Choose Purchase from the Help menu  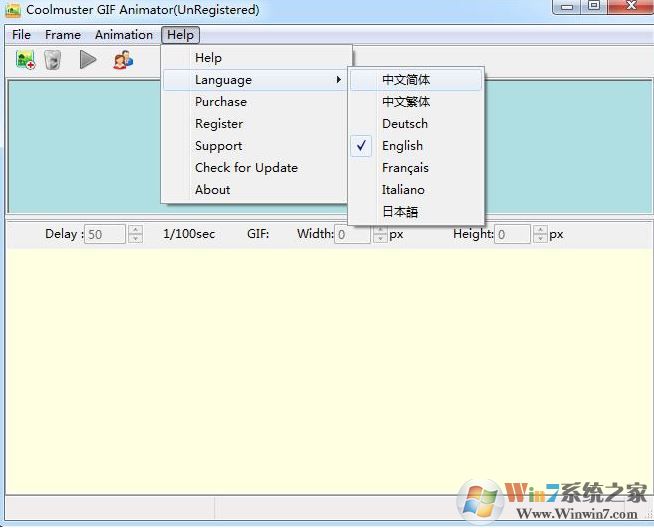pyautogui.click(x=255, y=102)
